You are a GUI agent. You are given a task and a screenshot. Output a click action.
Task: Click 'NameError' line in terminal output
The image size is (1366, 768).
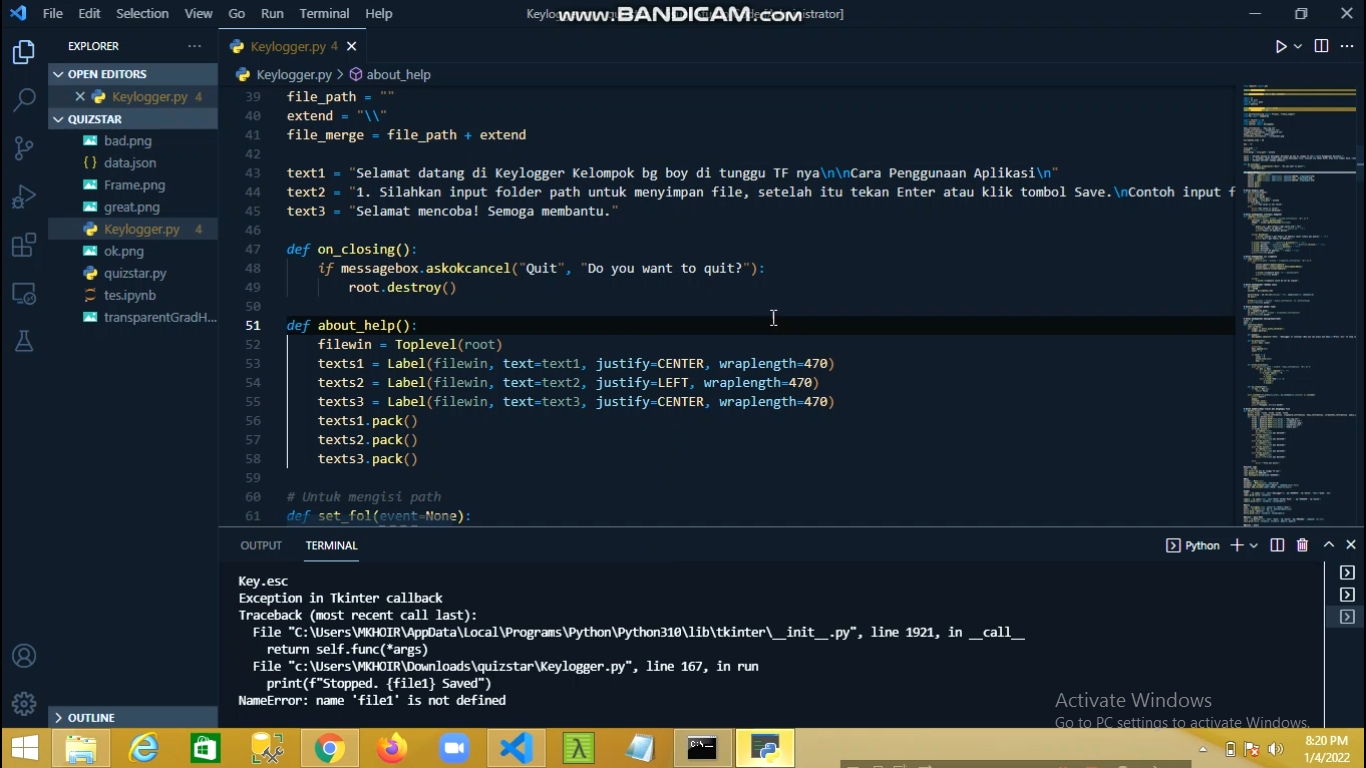[x=372, y=700]
